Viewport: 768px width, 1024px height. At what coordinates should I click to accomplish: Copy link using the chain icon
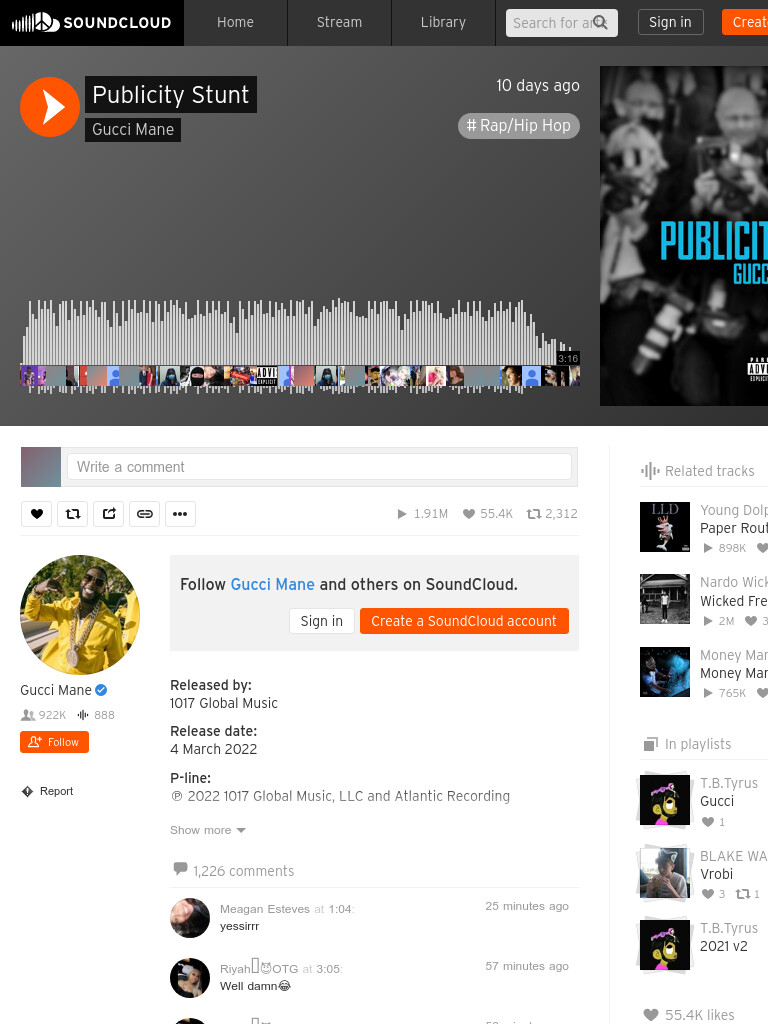144,514
